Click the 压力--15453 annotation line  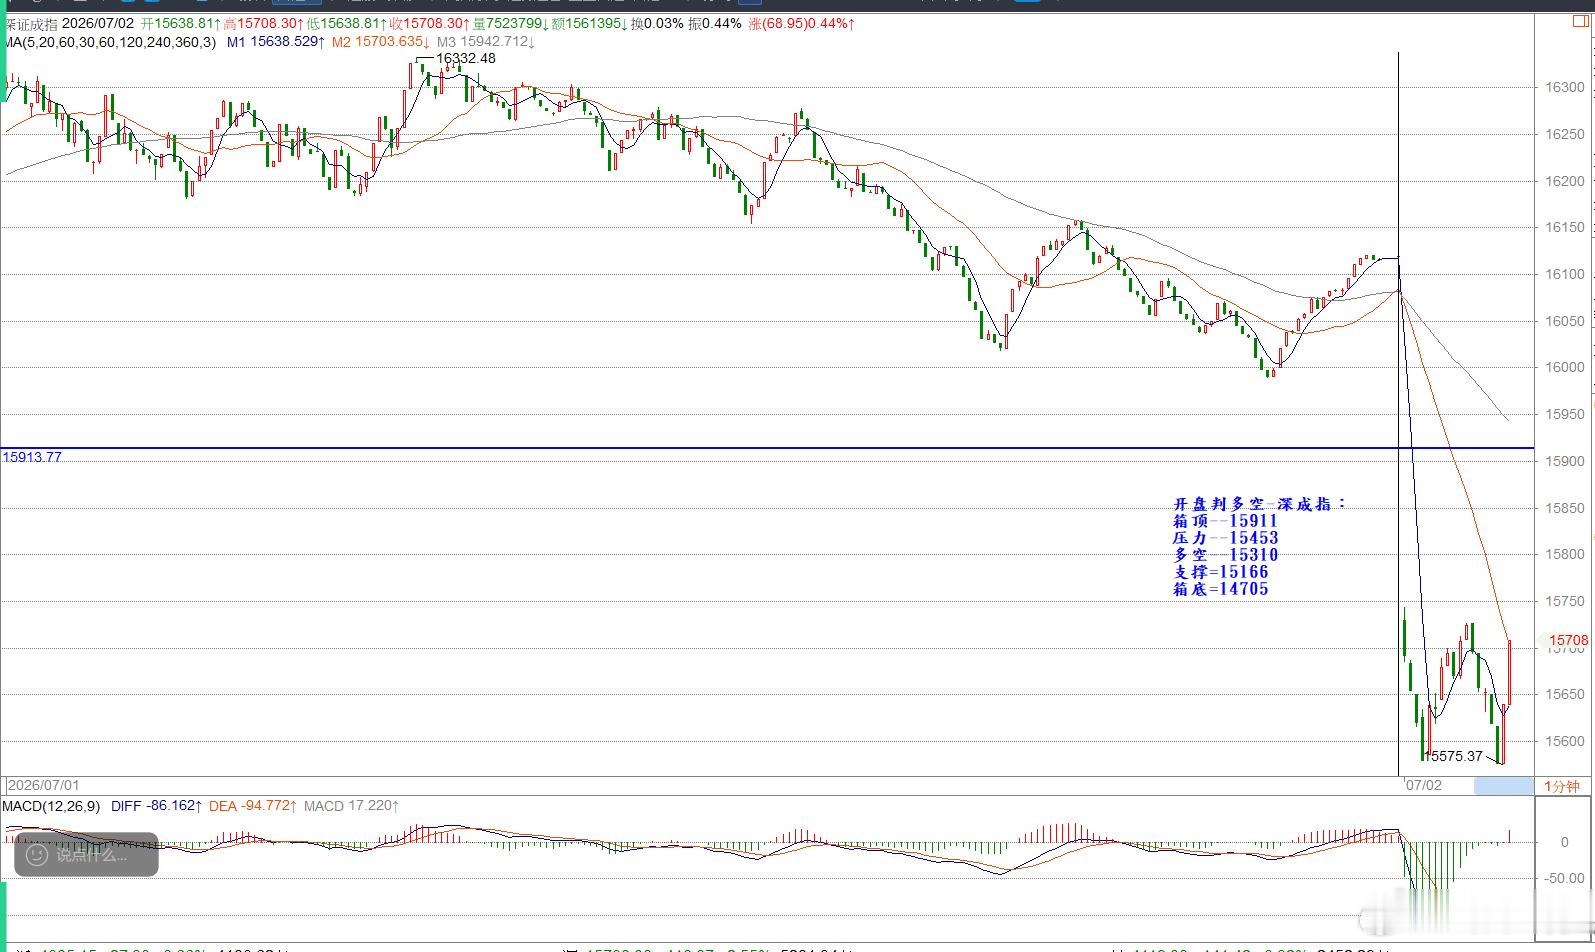point(1225,538)
